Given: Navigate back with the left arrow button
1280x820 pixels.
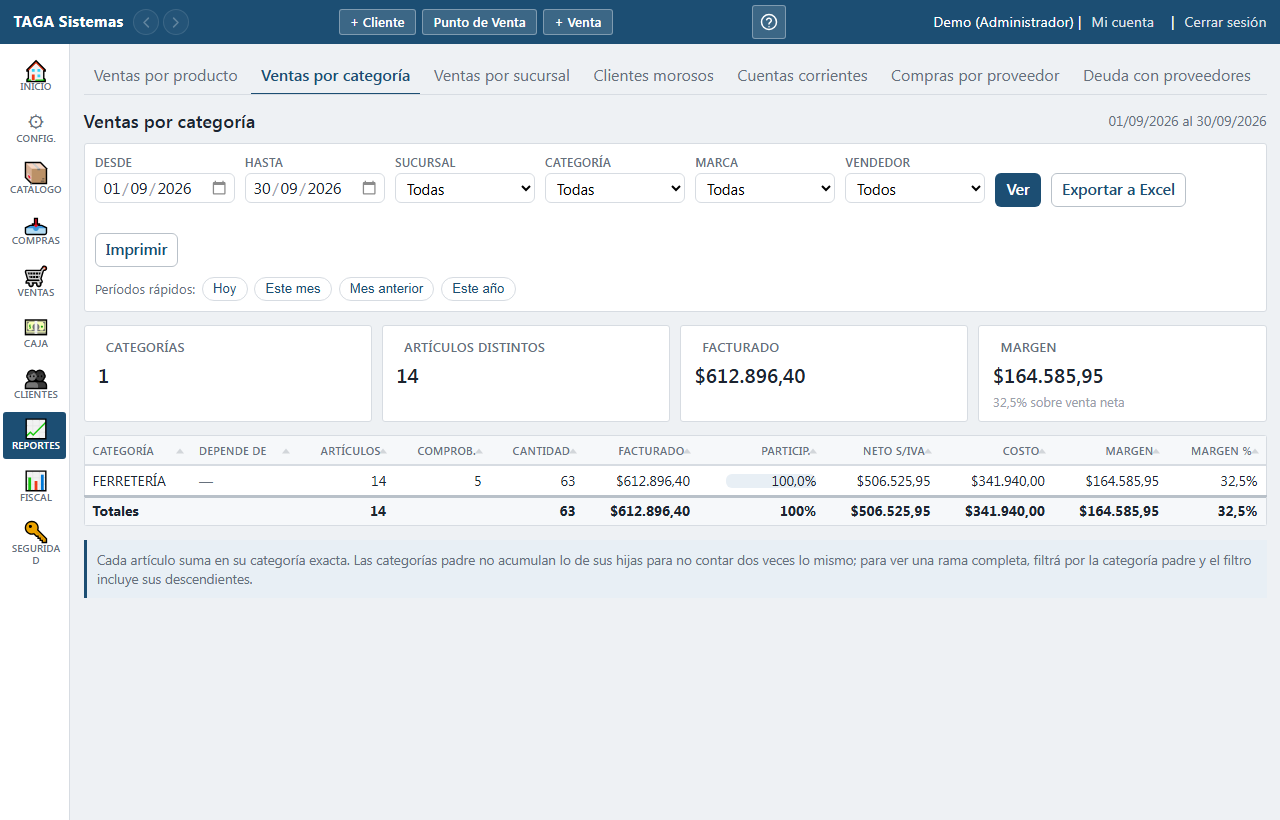Looking at the screenshot, I should click(x=146, y=22).
